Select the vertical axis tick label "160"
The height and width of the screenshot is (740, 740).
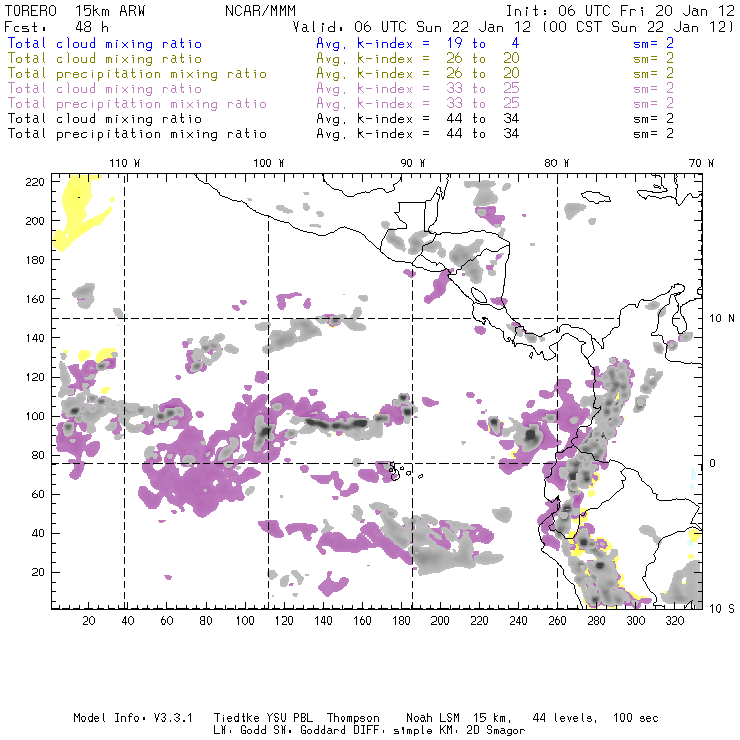coord(35,299)
